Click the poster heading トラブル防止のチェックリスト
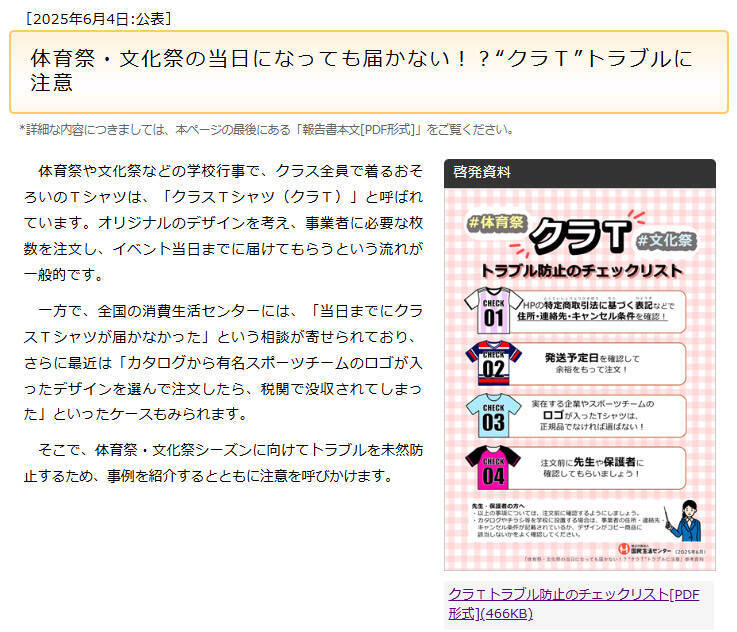Viewport: 737px width, 632px height. click(581, 271)
